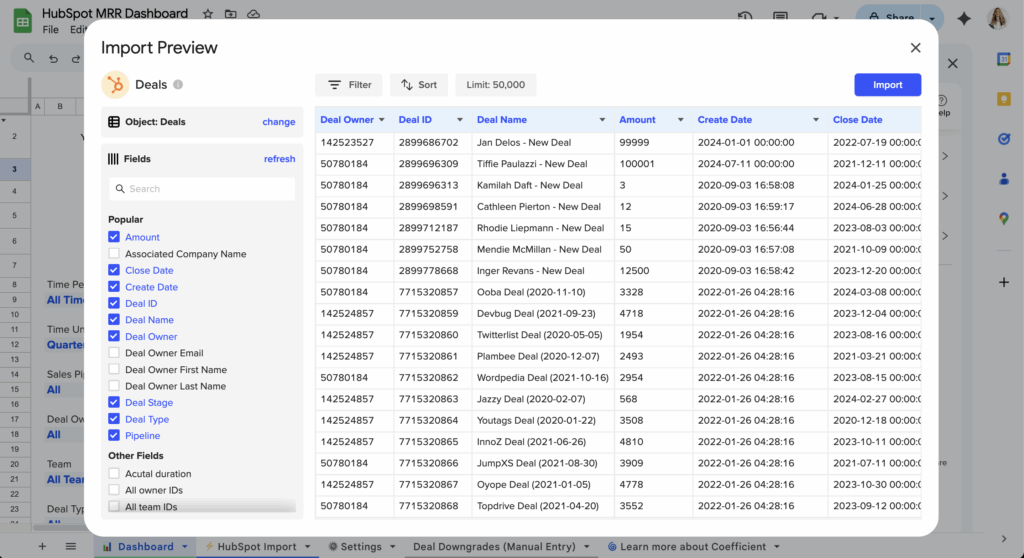Click the change object link

click(279, 122)
